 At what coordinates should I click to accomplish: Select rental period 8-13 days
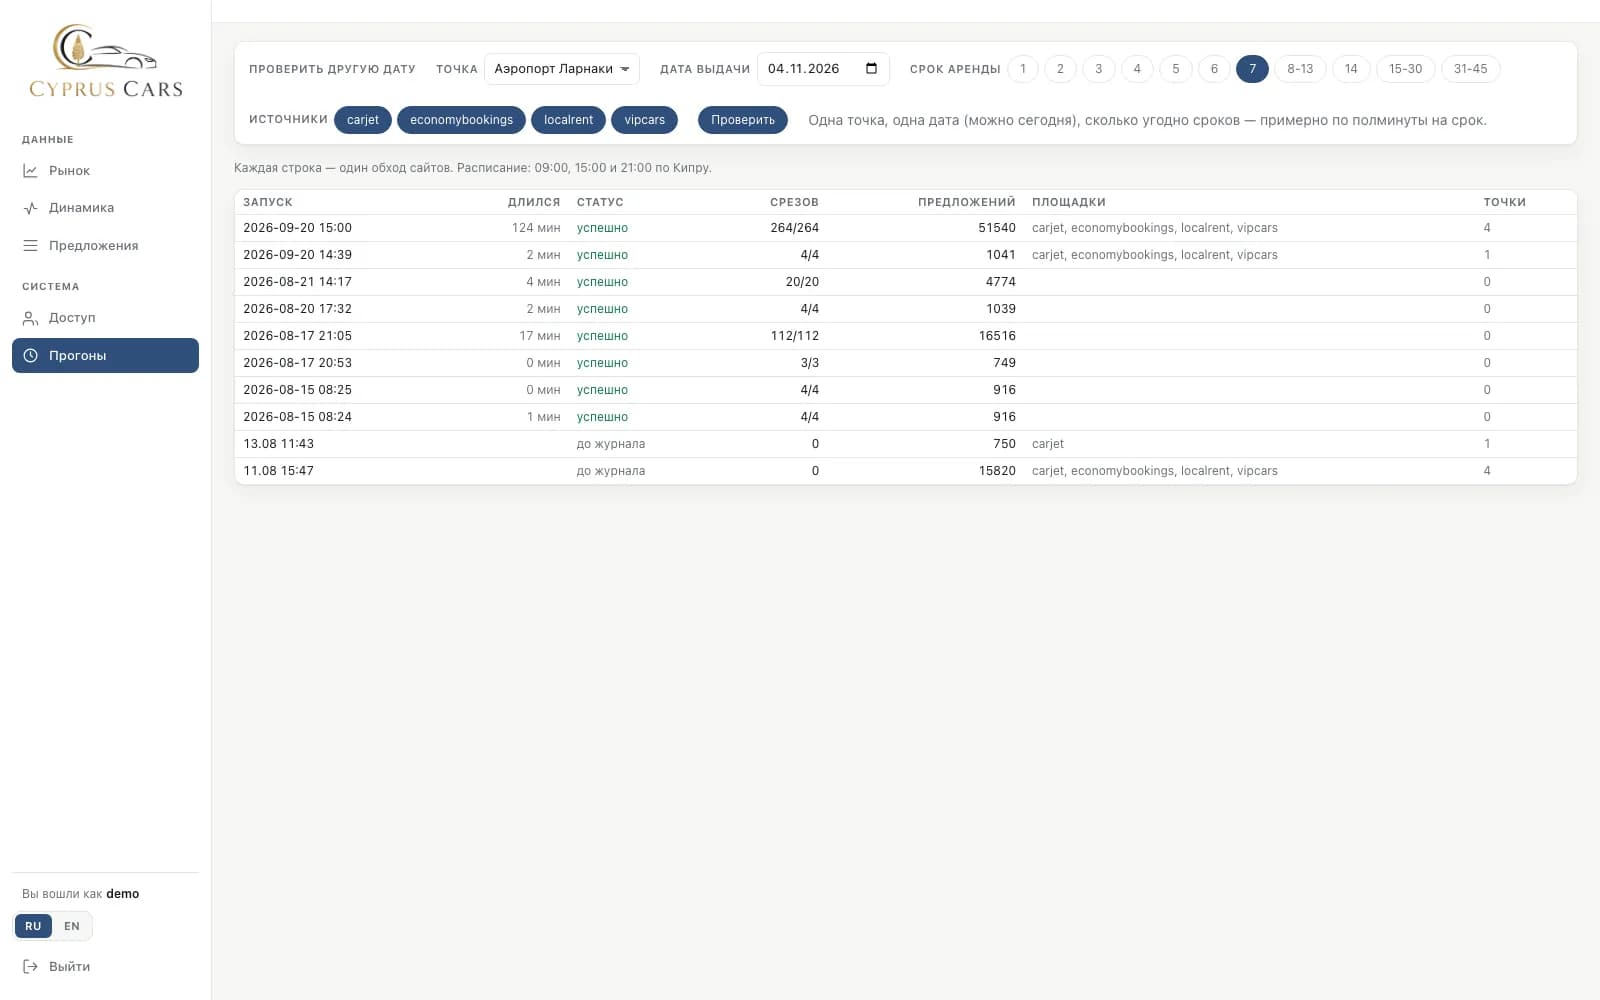[1300, 69]
